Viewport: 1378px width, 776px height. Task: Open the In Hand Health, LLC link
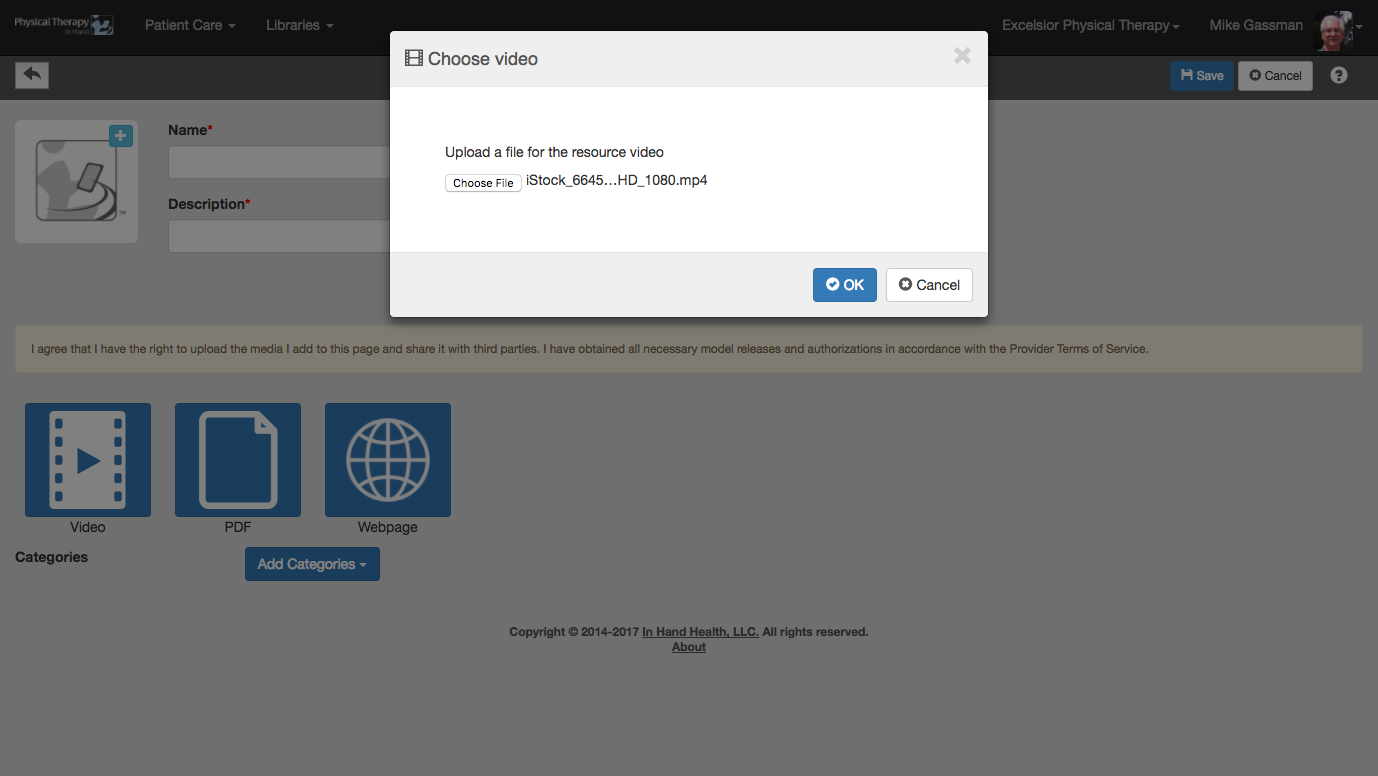(700, 632)
